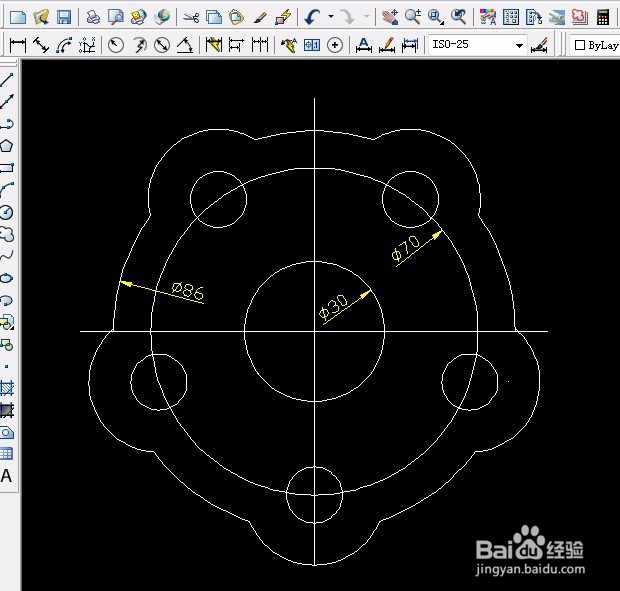The image size is (620, 591).
Task: Select the Table tool
Action: (x=7, y=454)
